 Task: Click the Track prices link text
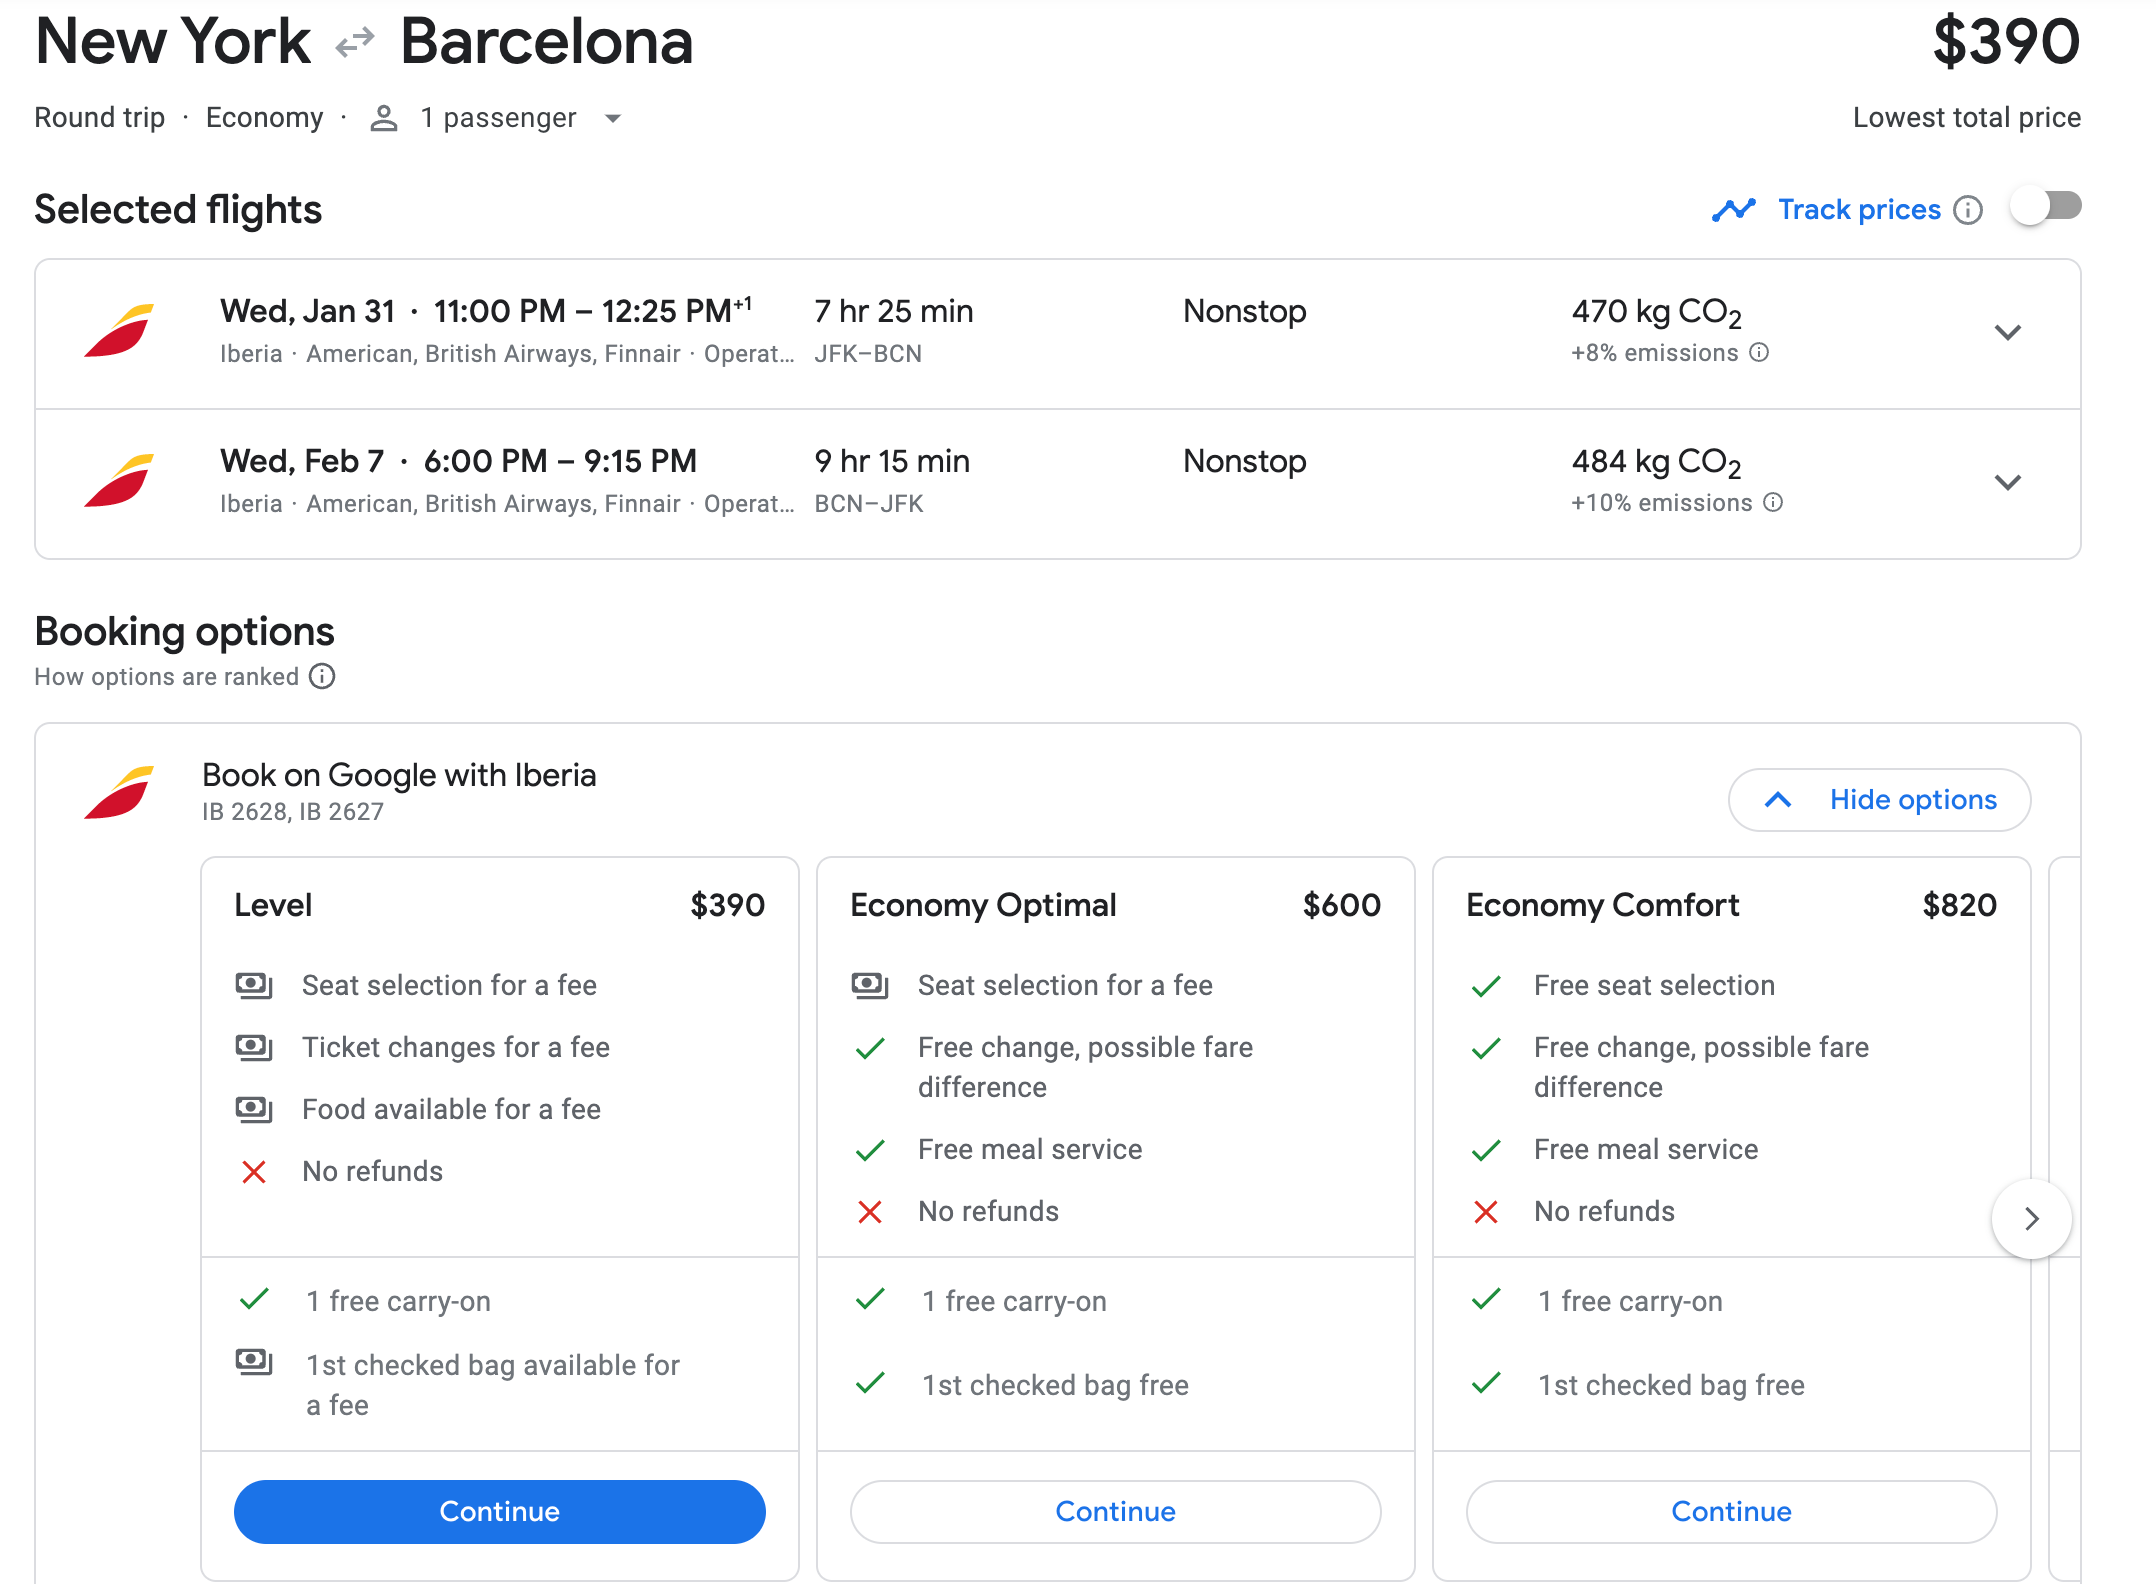pos(1859,210)
